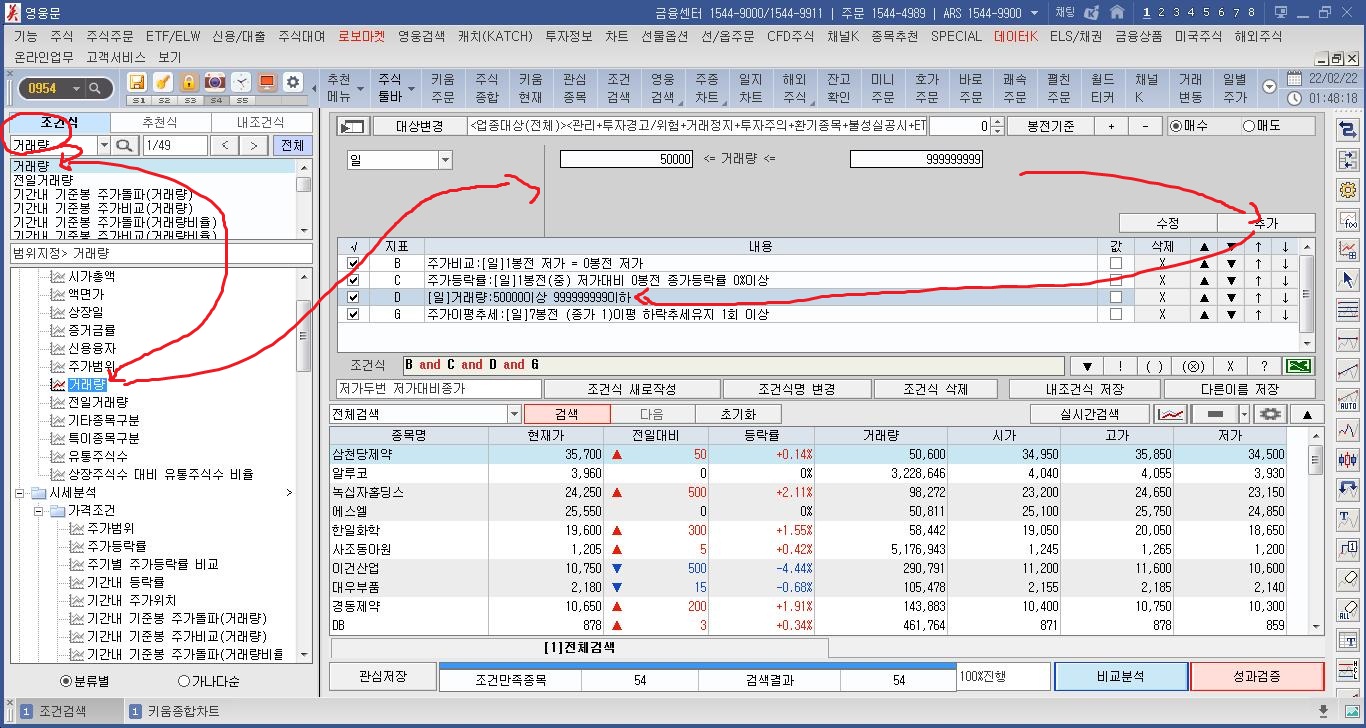Open the 일 period dropdown
This screenshot has height=728, width=1366.
[x=445, y=161]
